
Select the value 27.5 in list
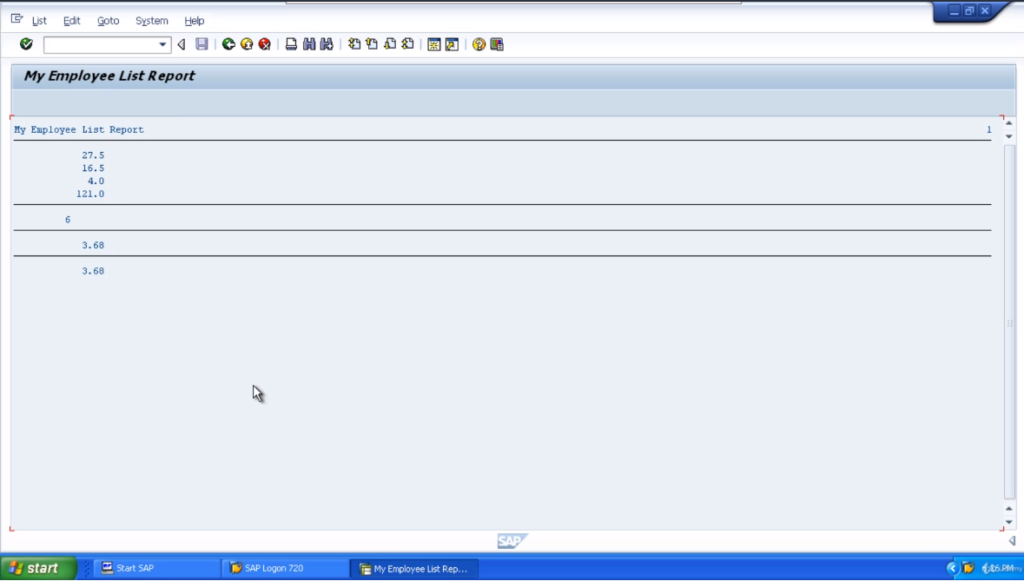pos(93,155)
